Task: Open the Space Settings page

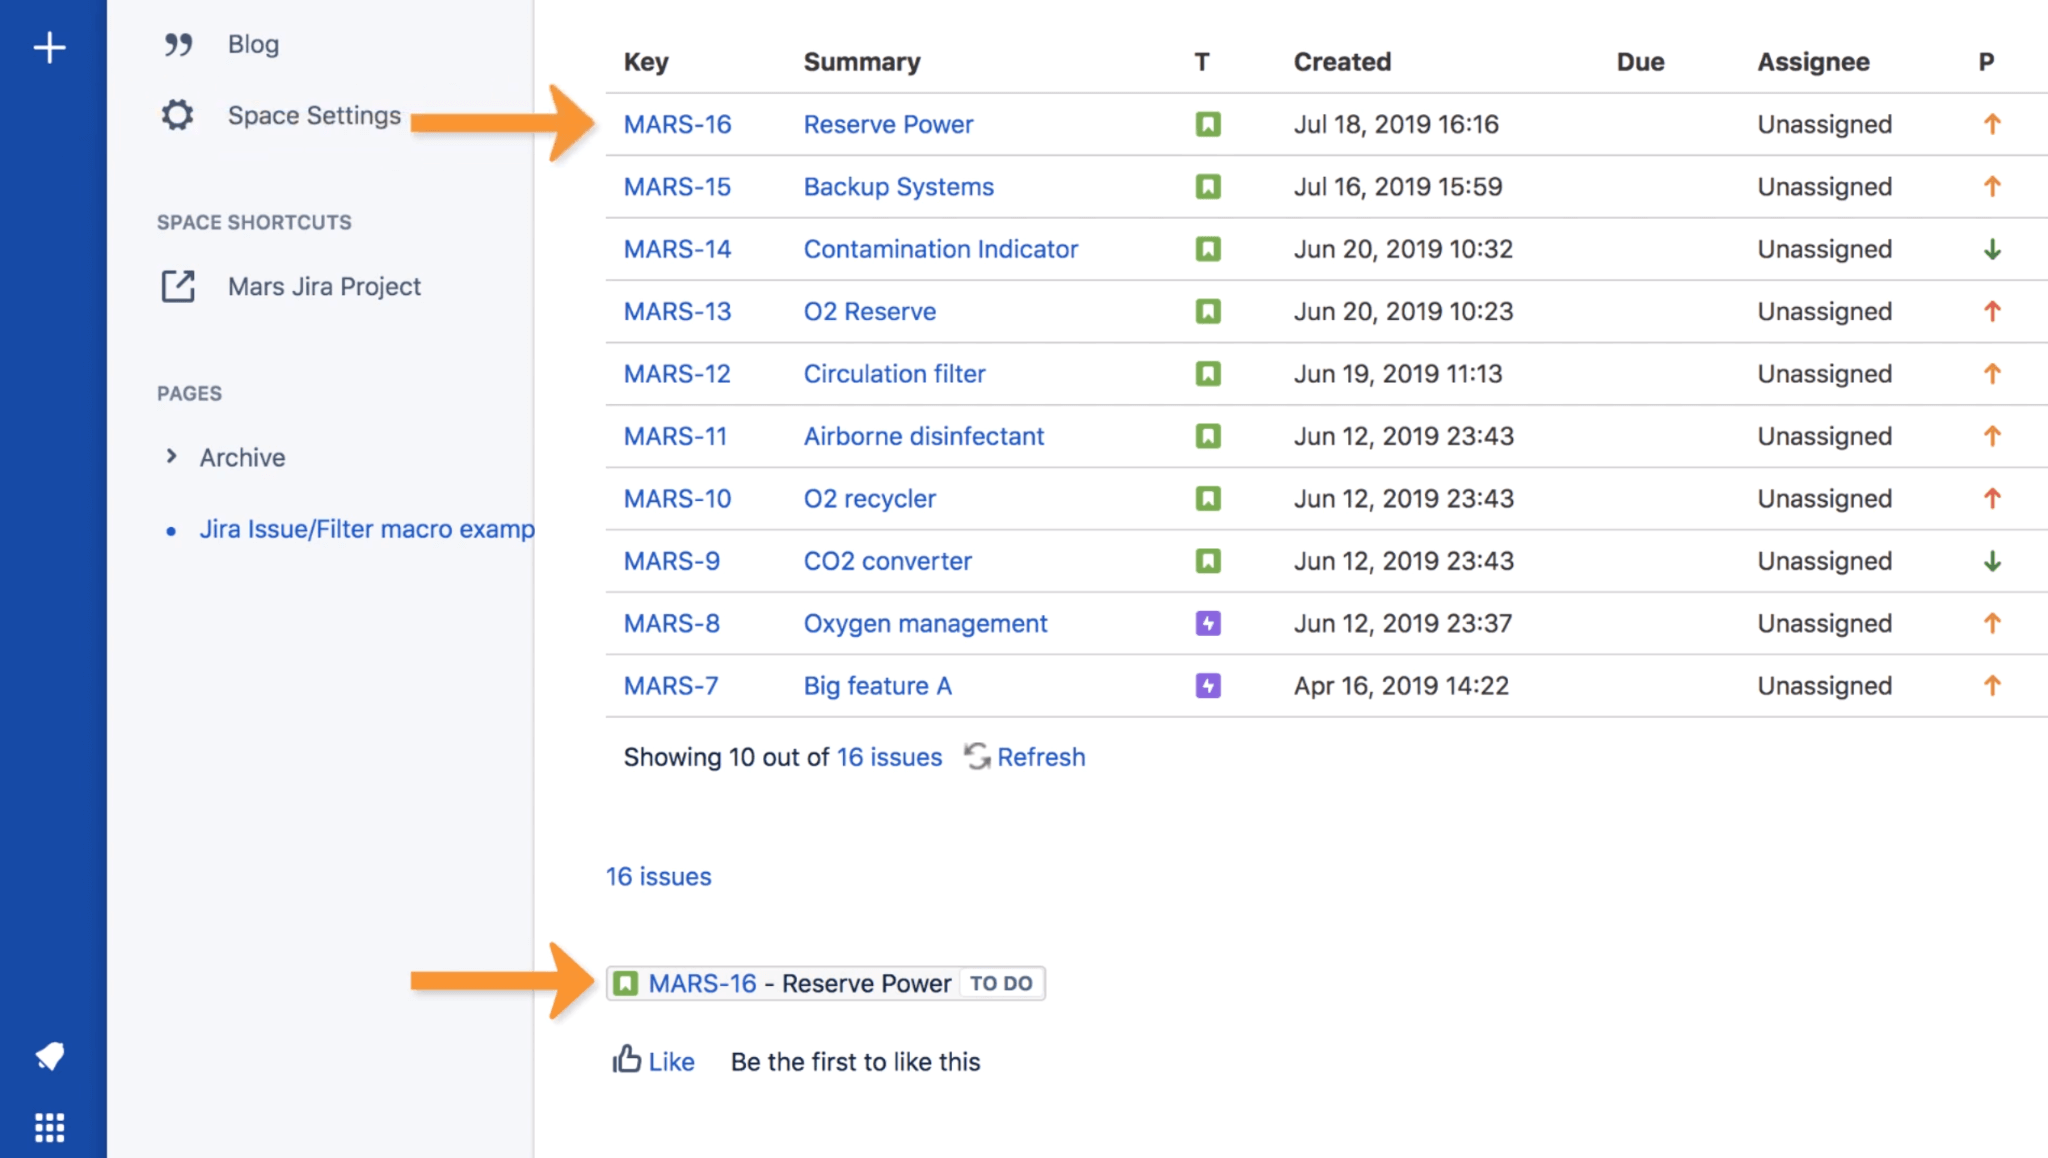Action: (x=312, y=115)
